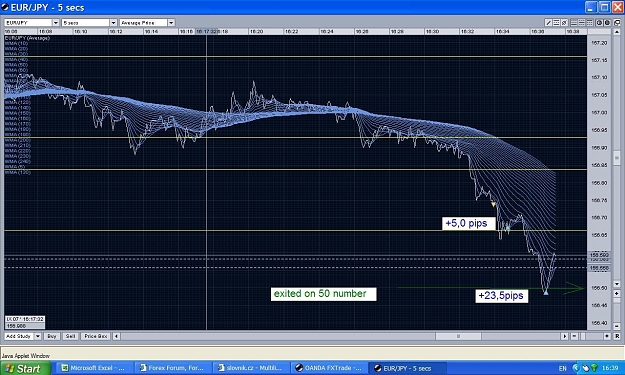Click the 157.00 price axis label
The image size is (625, 375).
tap(599, 112)
